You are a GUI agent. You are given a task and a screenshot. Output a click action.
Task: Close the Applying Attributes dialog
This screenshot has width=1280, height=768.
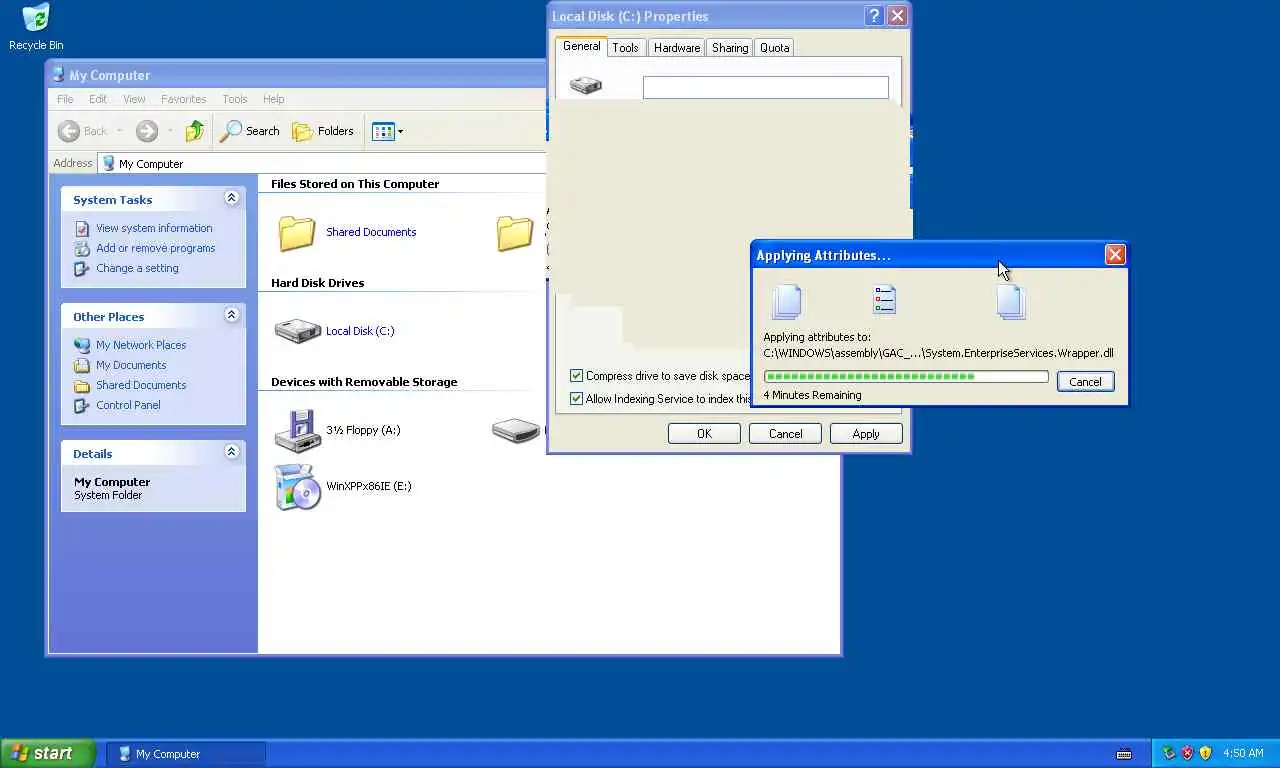1115,255
